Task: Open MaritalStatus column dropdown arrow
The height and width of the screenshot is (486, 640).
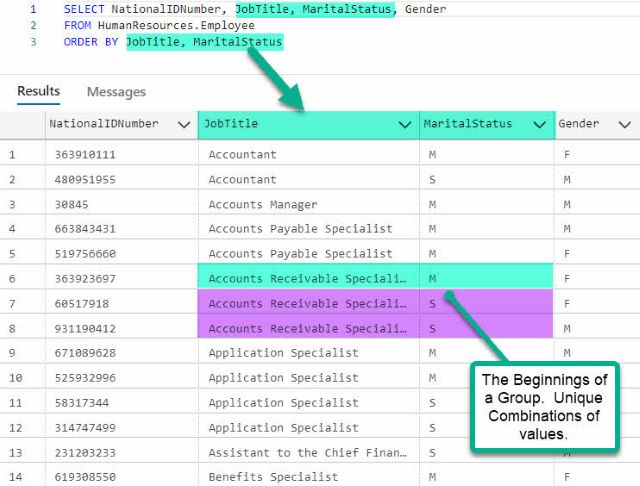Action: (540, 124)
